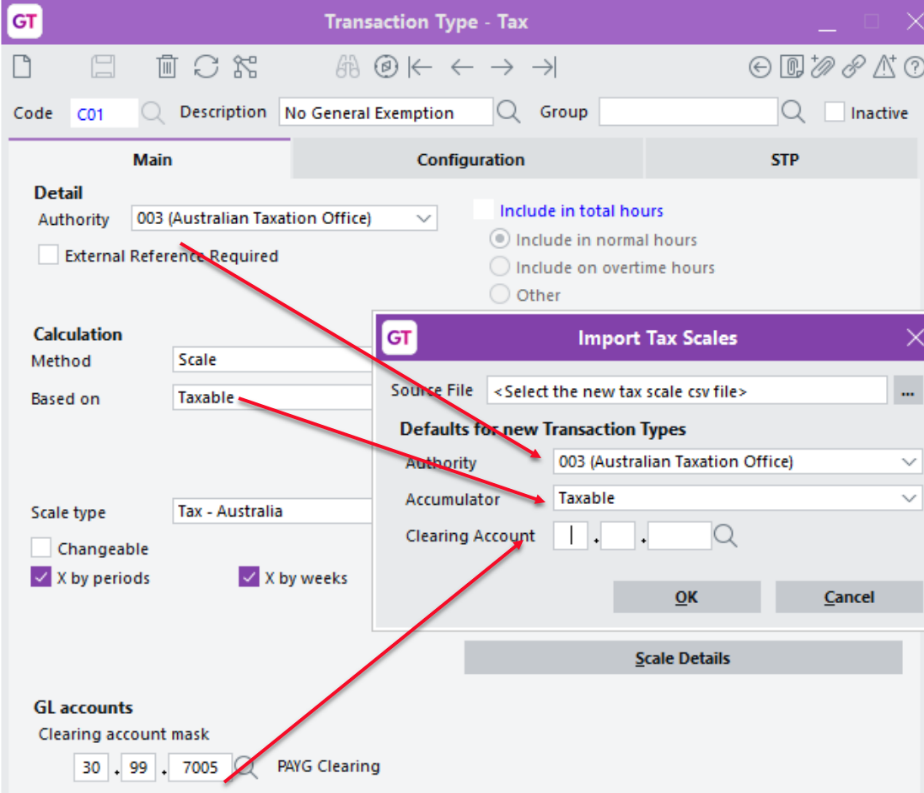Enable External Reference Required checkbox

48,255
